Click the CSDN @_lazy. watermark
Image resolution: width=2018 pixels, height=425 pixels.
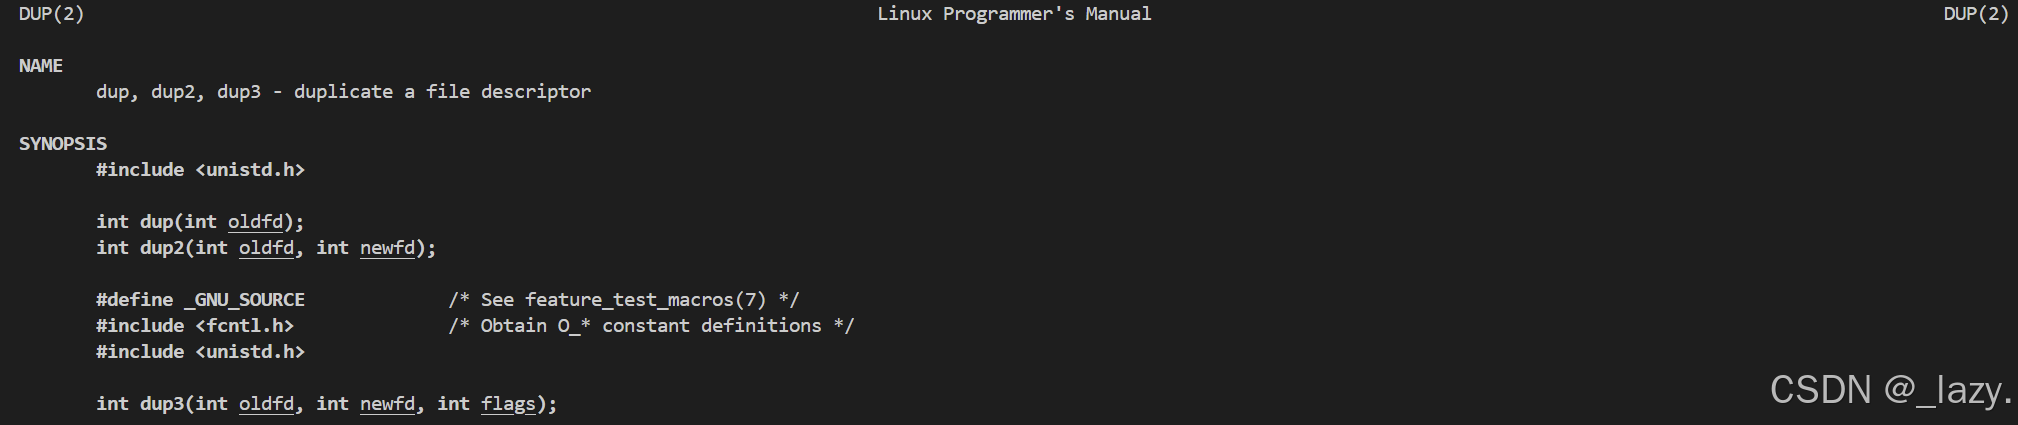[x=1891, y=390]
